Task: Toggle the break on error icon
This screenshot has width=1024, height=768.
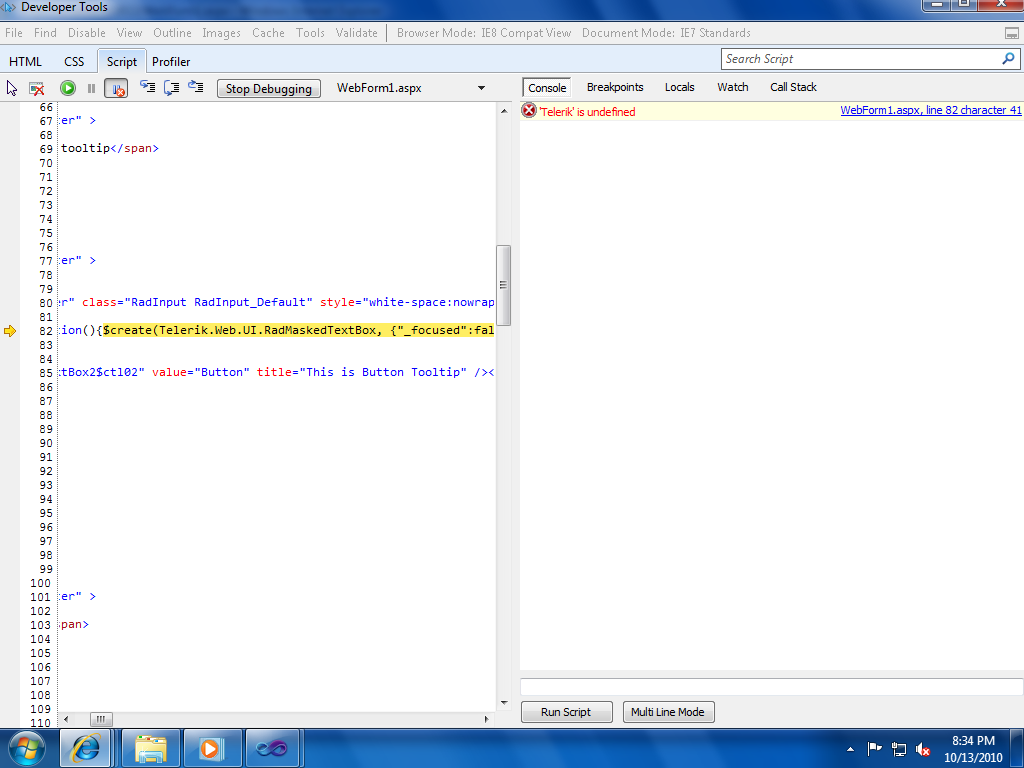Action: point(116,88)
